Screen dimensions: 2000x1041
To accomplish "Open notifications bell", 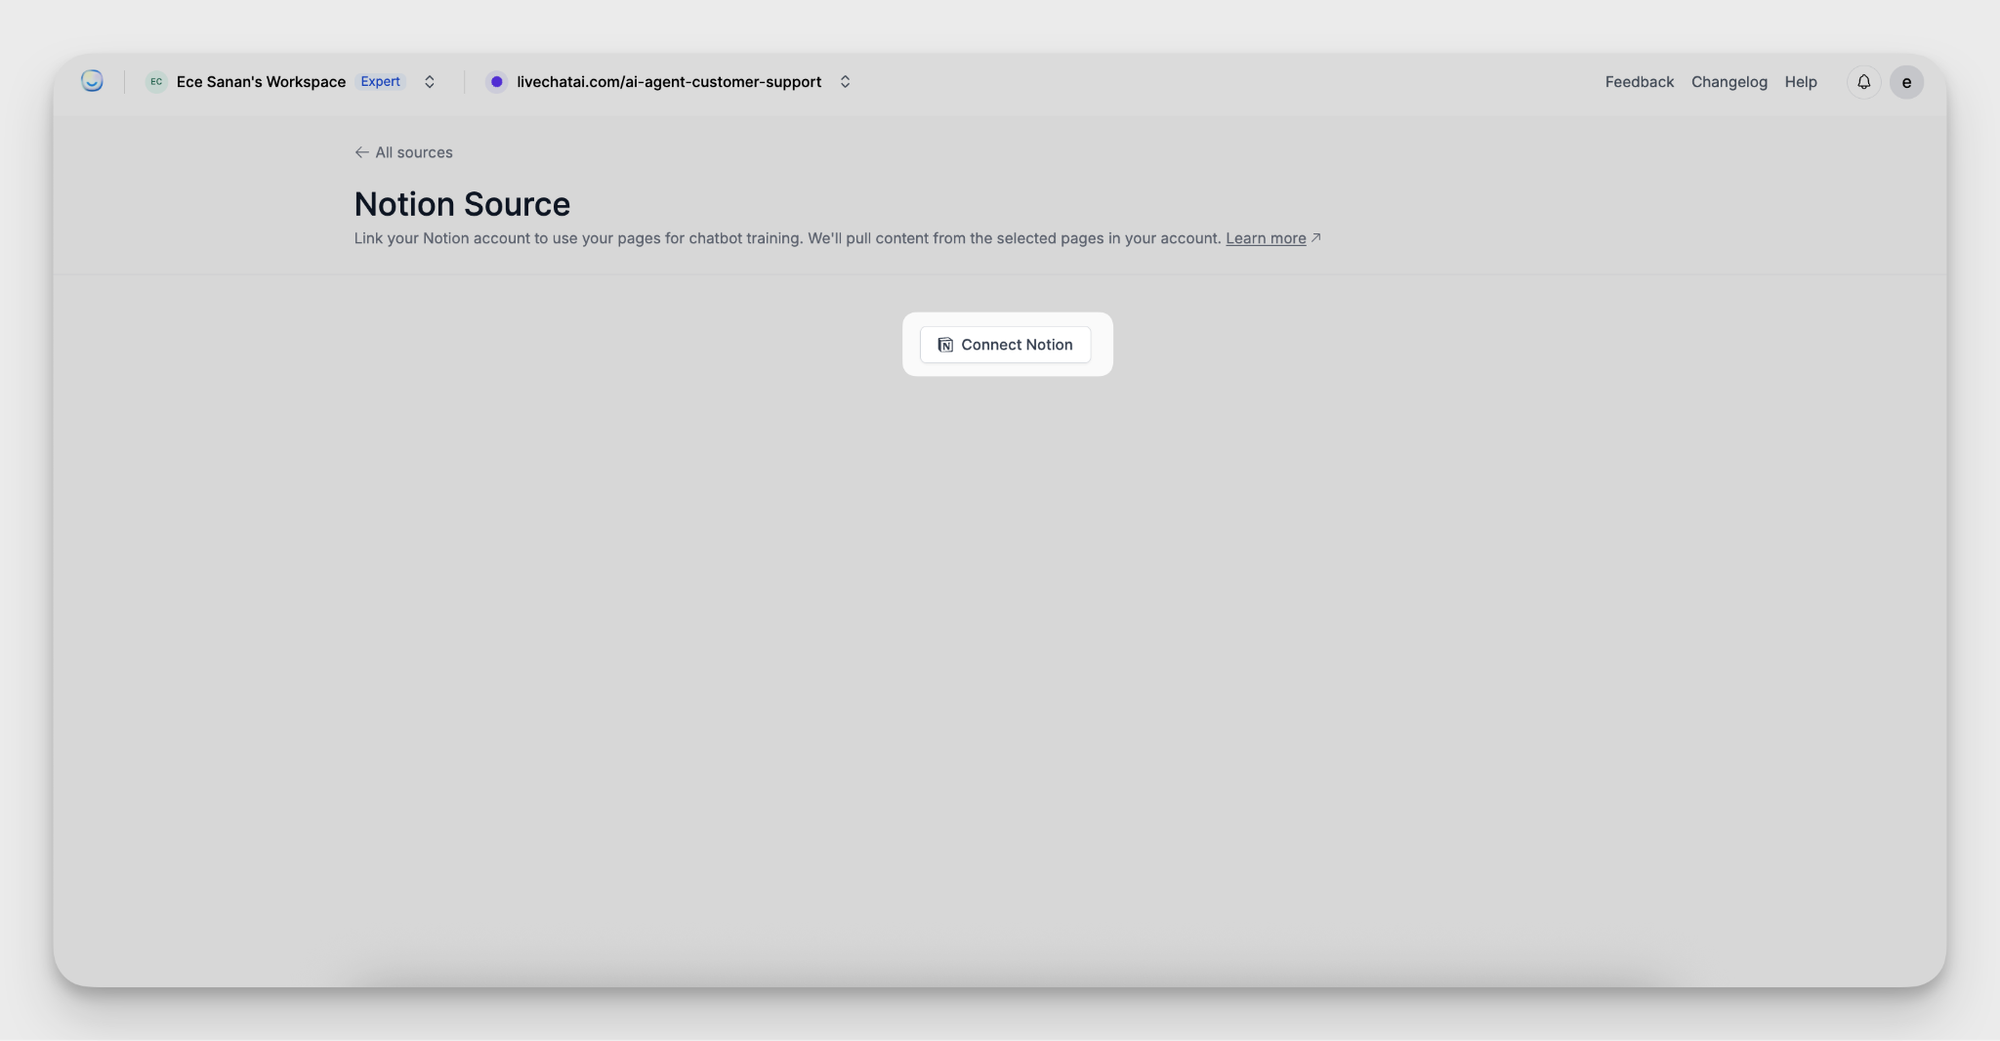I will [x=1863, y=82].
